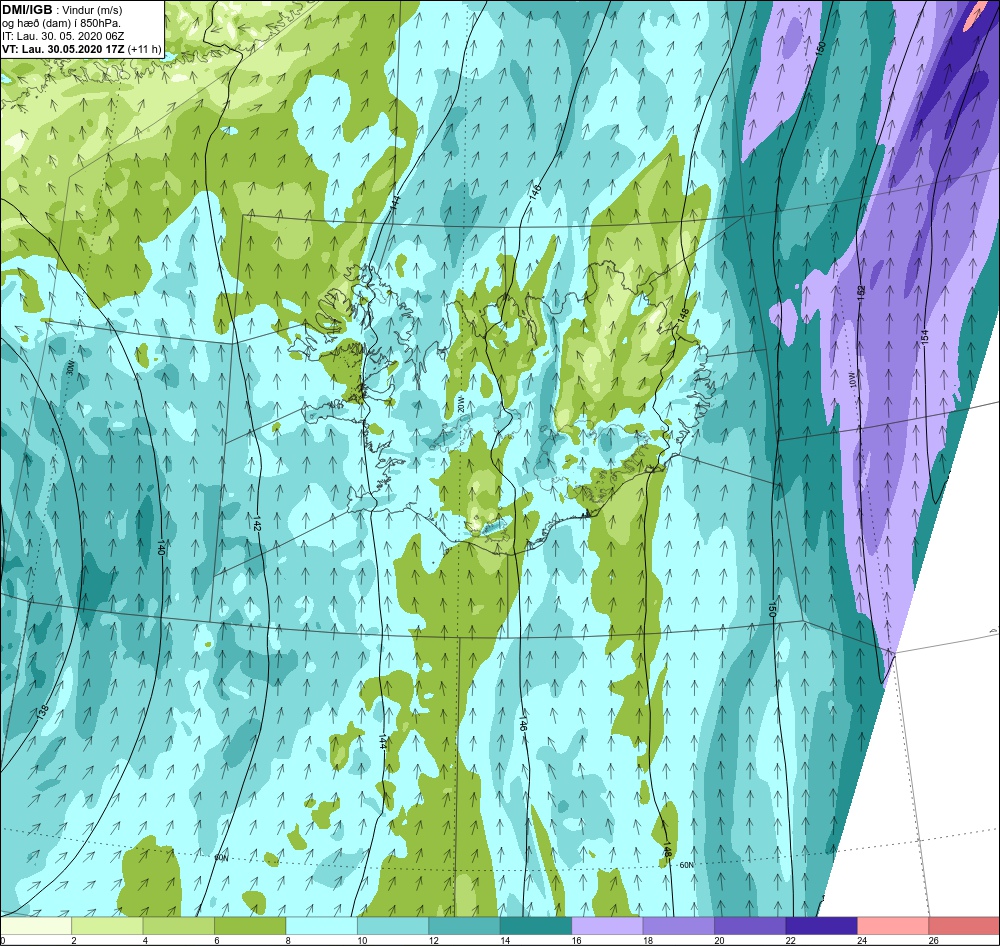Click the '146' contour label south of Iceland
Image resolution: width=1000 pixels, height=946 pixels.
click(x=522, y=723)
